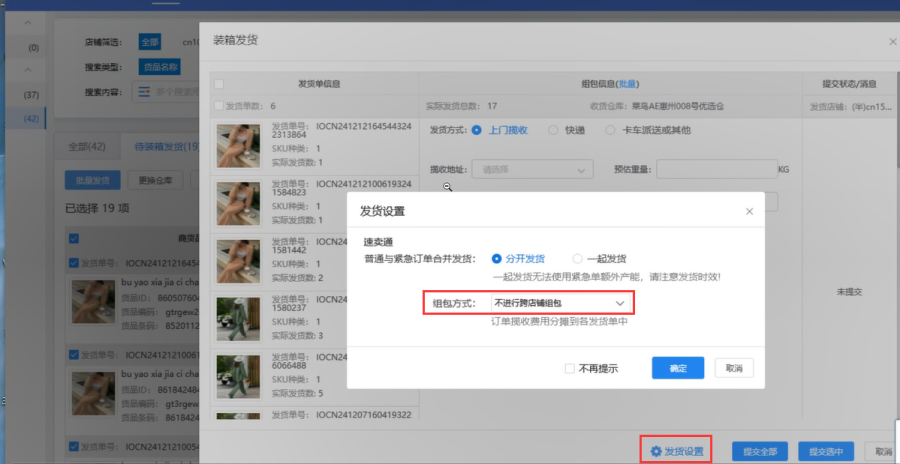Open the 揽收地址 dropdown
Screen dimensions: 900x464
pos(532,170)
